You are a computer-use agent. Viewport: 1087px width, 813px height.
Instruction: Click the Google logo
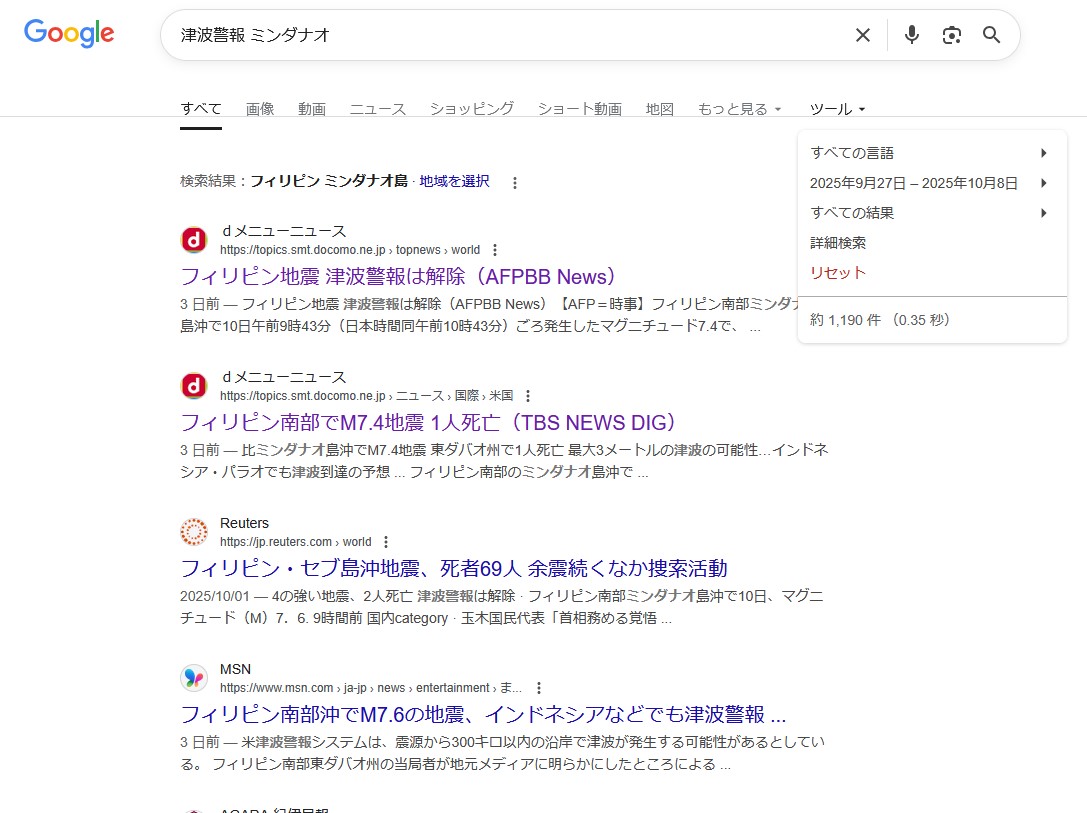69,34
